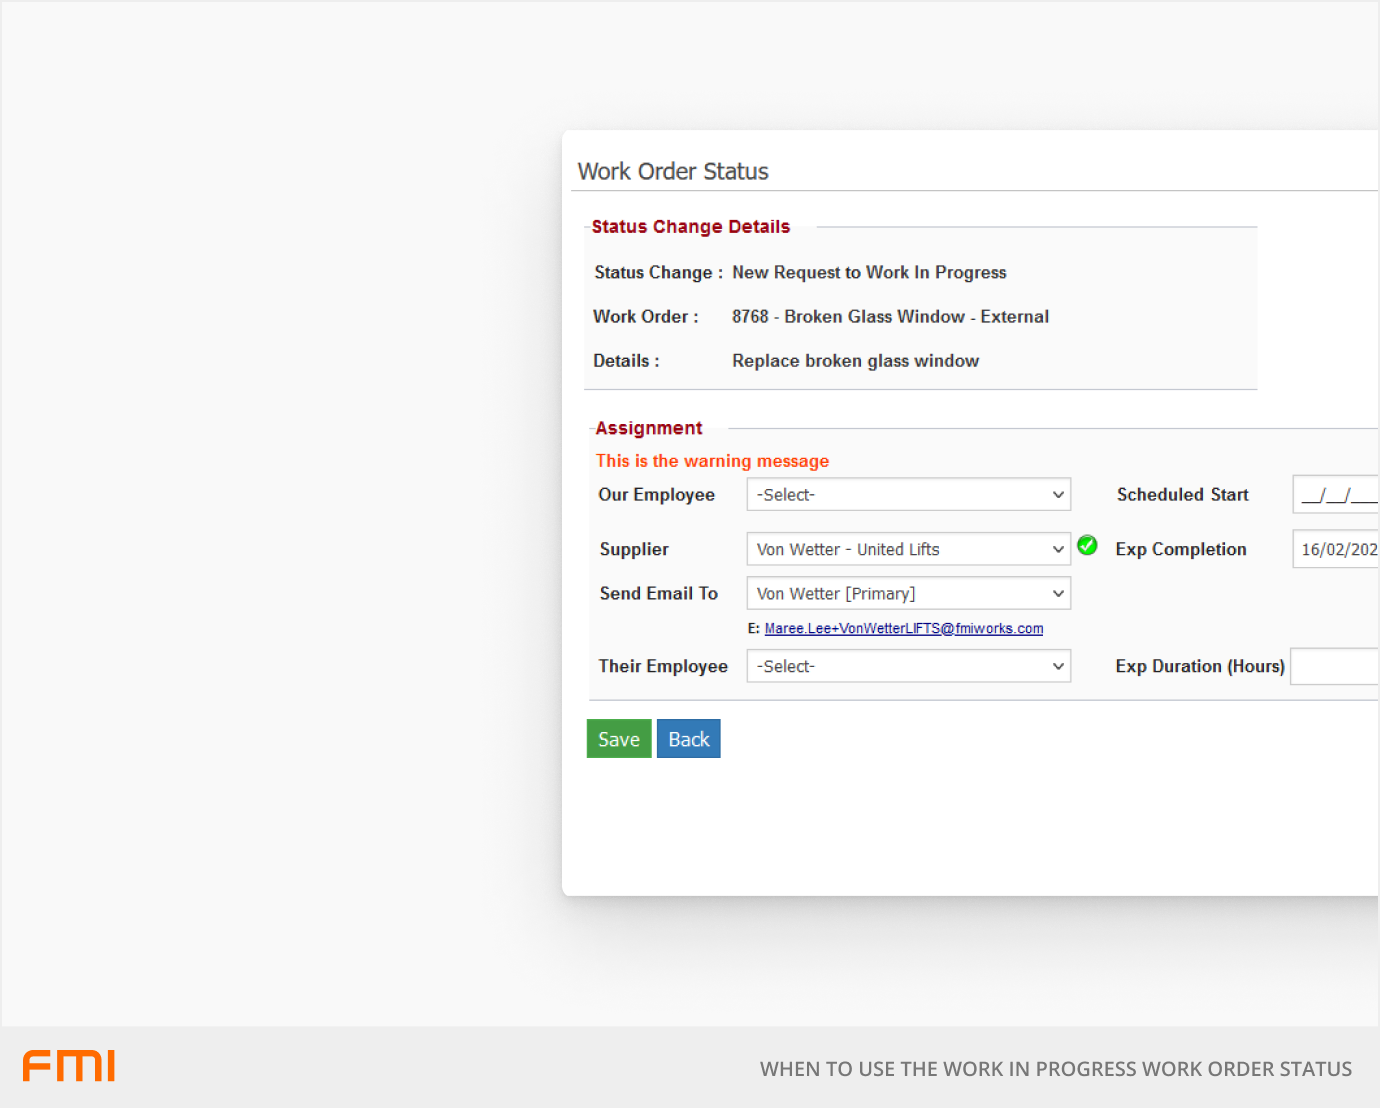Click the Exp Completion date field
The width and height of the screenshot is (1380, 1108).
pyautogui.click(x=1337, y=549)
